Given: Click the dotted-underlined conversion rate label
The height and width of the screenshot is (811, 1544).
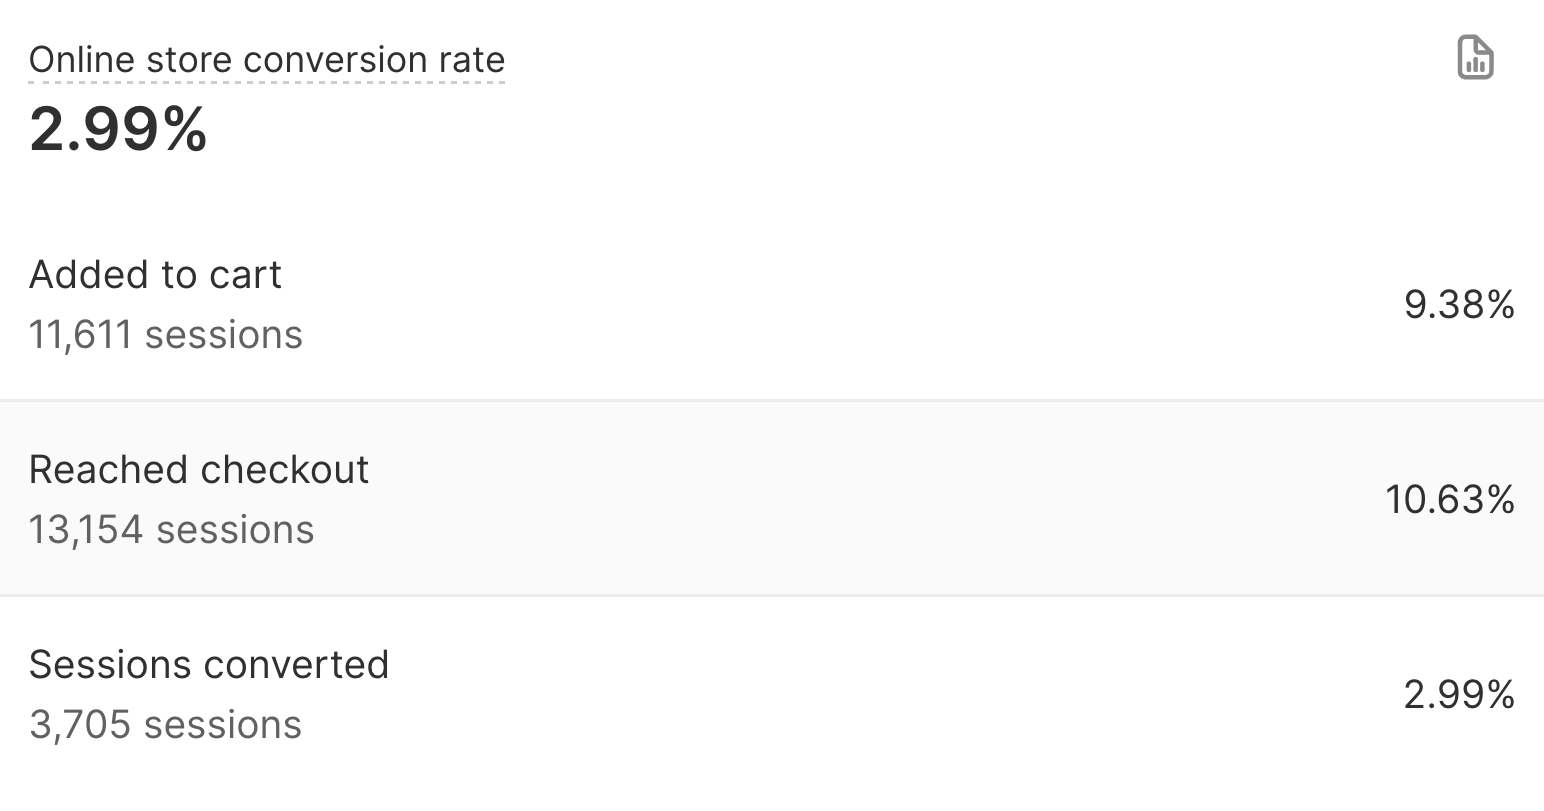Looking at the screenshot, I should tap(266, 60).
